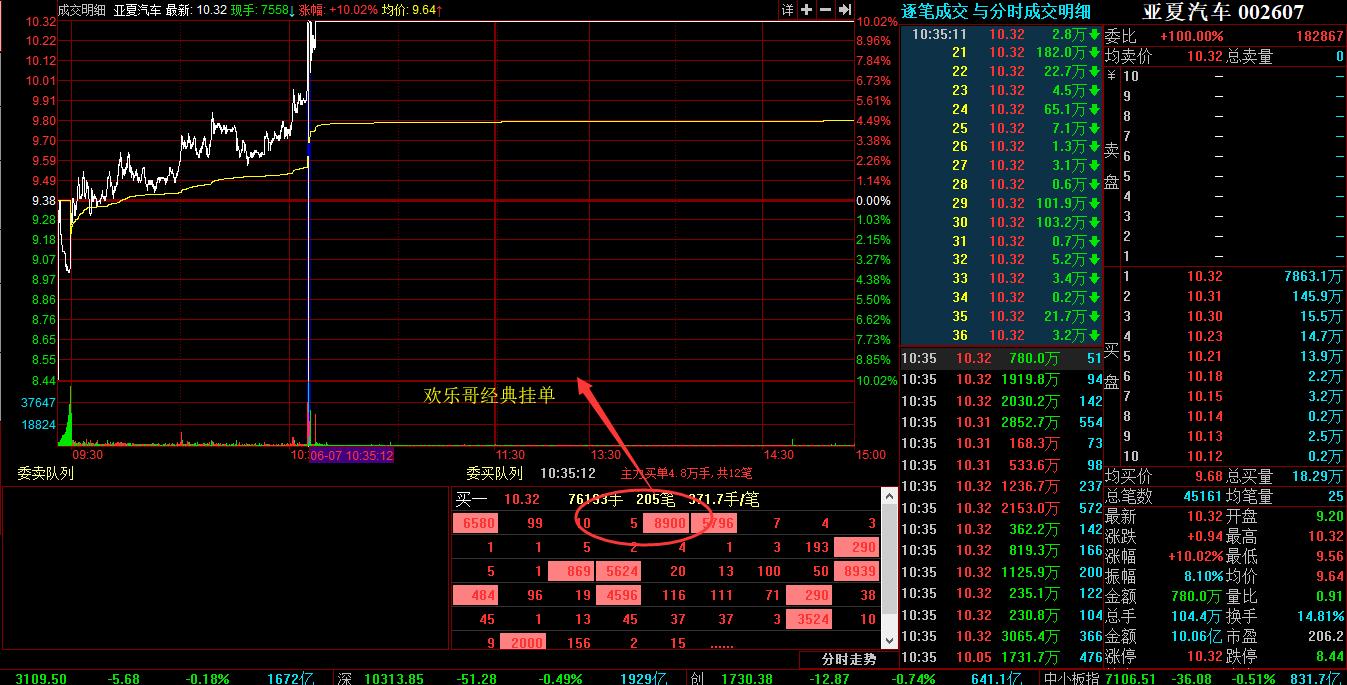Click sell level 10 row in 卖盘
Screen dimensions: 1347x685
[x=1232, y=76]
